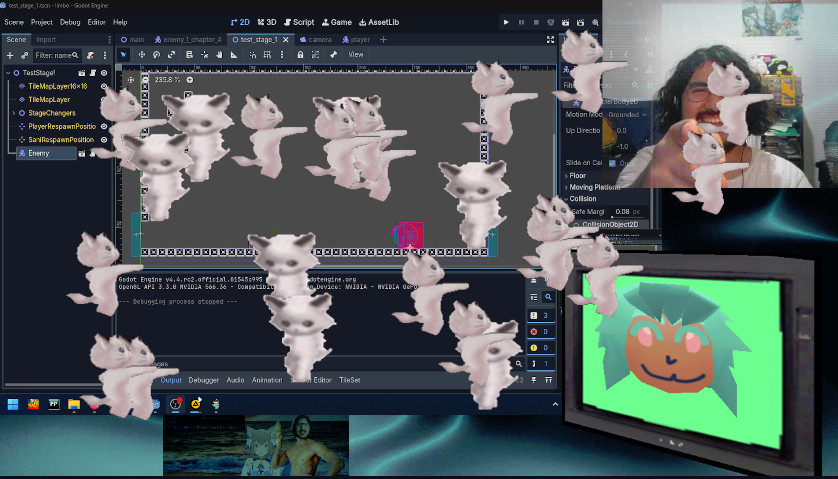
Task: Switch to the camera scene tab
Action: click(315, 40)
